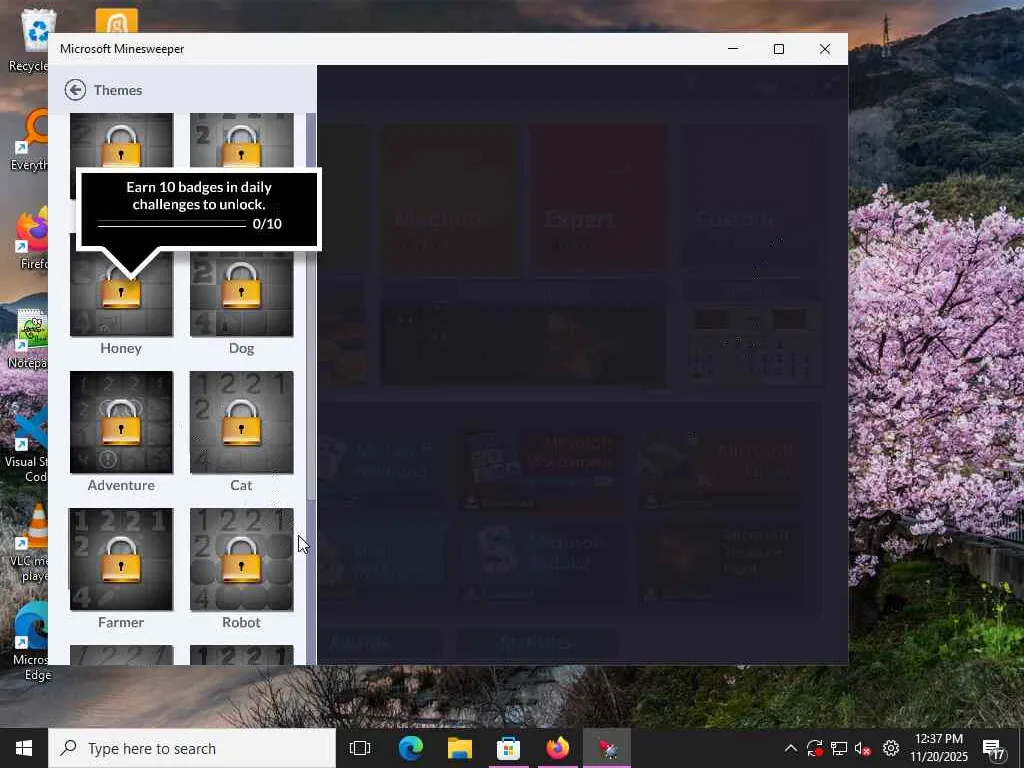Click the sync status tray icon

pos(814,748)
